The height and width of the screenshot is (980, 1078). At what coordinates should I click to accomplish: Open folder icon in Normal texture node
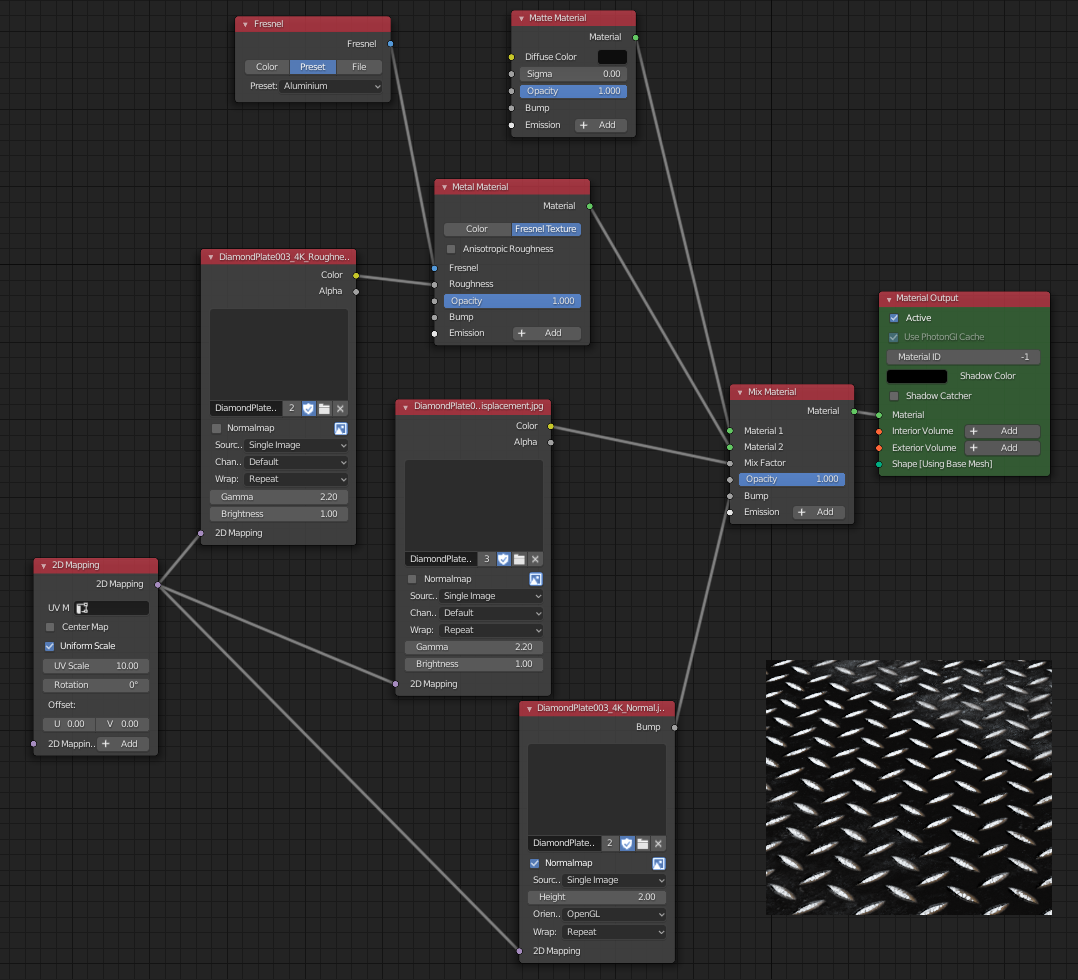coord(643,843)
